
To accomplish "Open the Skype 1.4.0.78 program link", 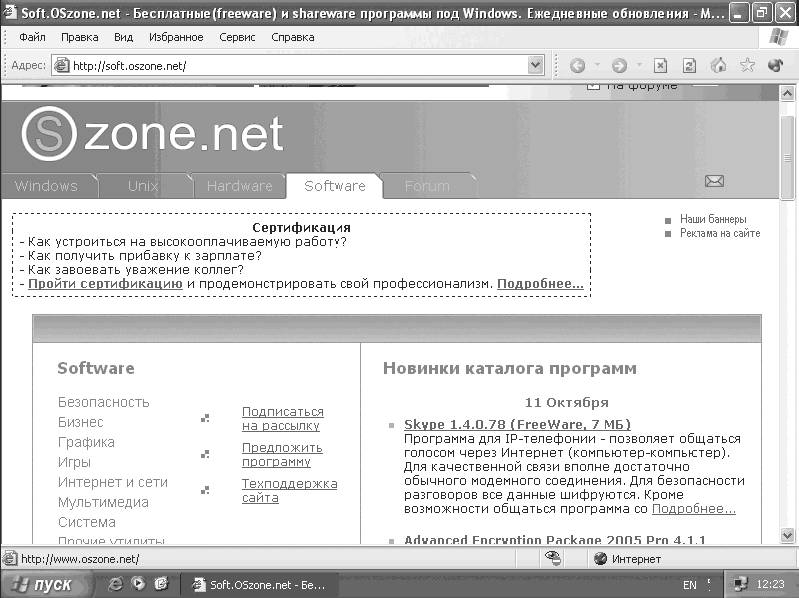I will [x=517, y=424].
